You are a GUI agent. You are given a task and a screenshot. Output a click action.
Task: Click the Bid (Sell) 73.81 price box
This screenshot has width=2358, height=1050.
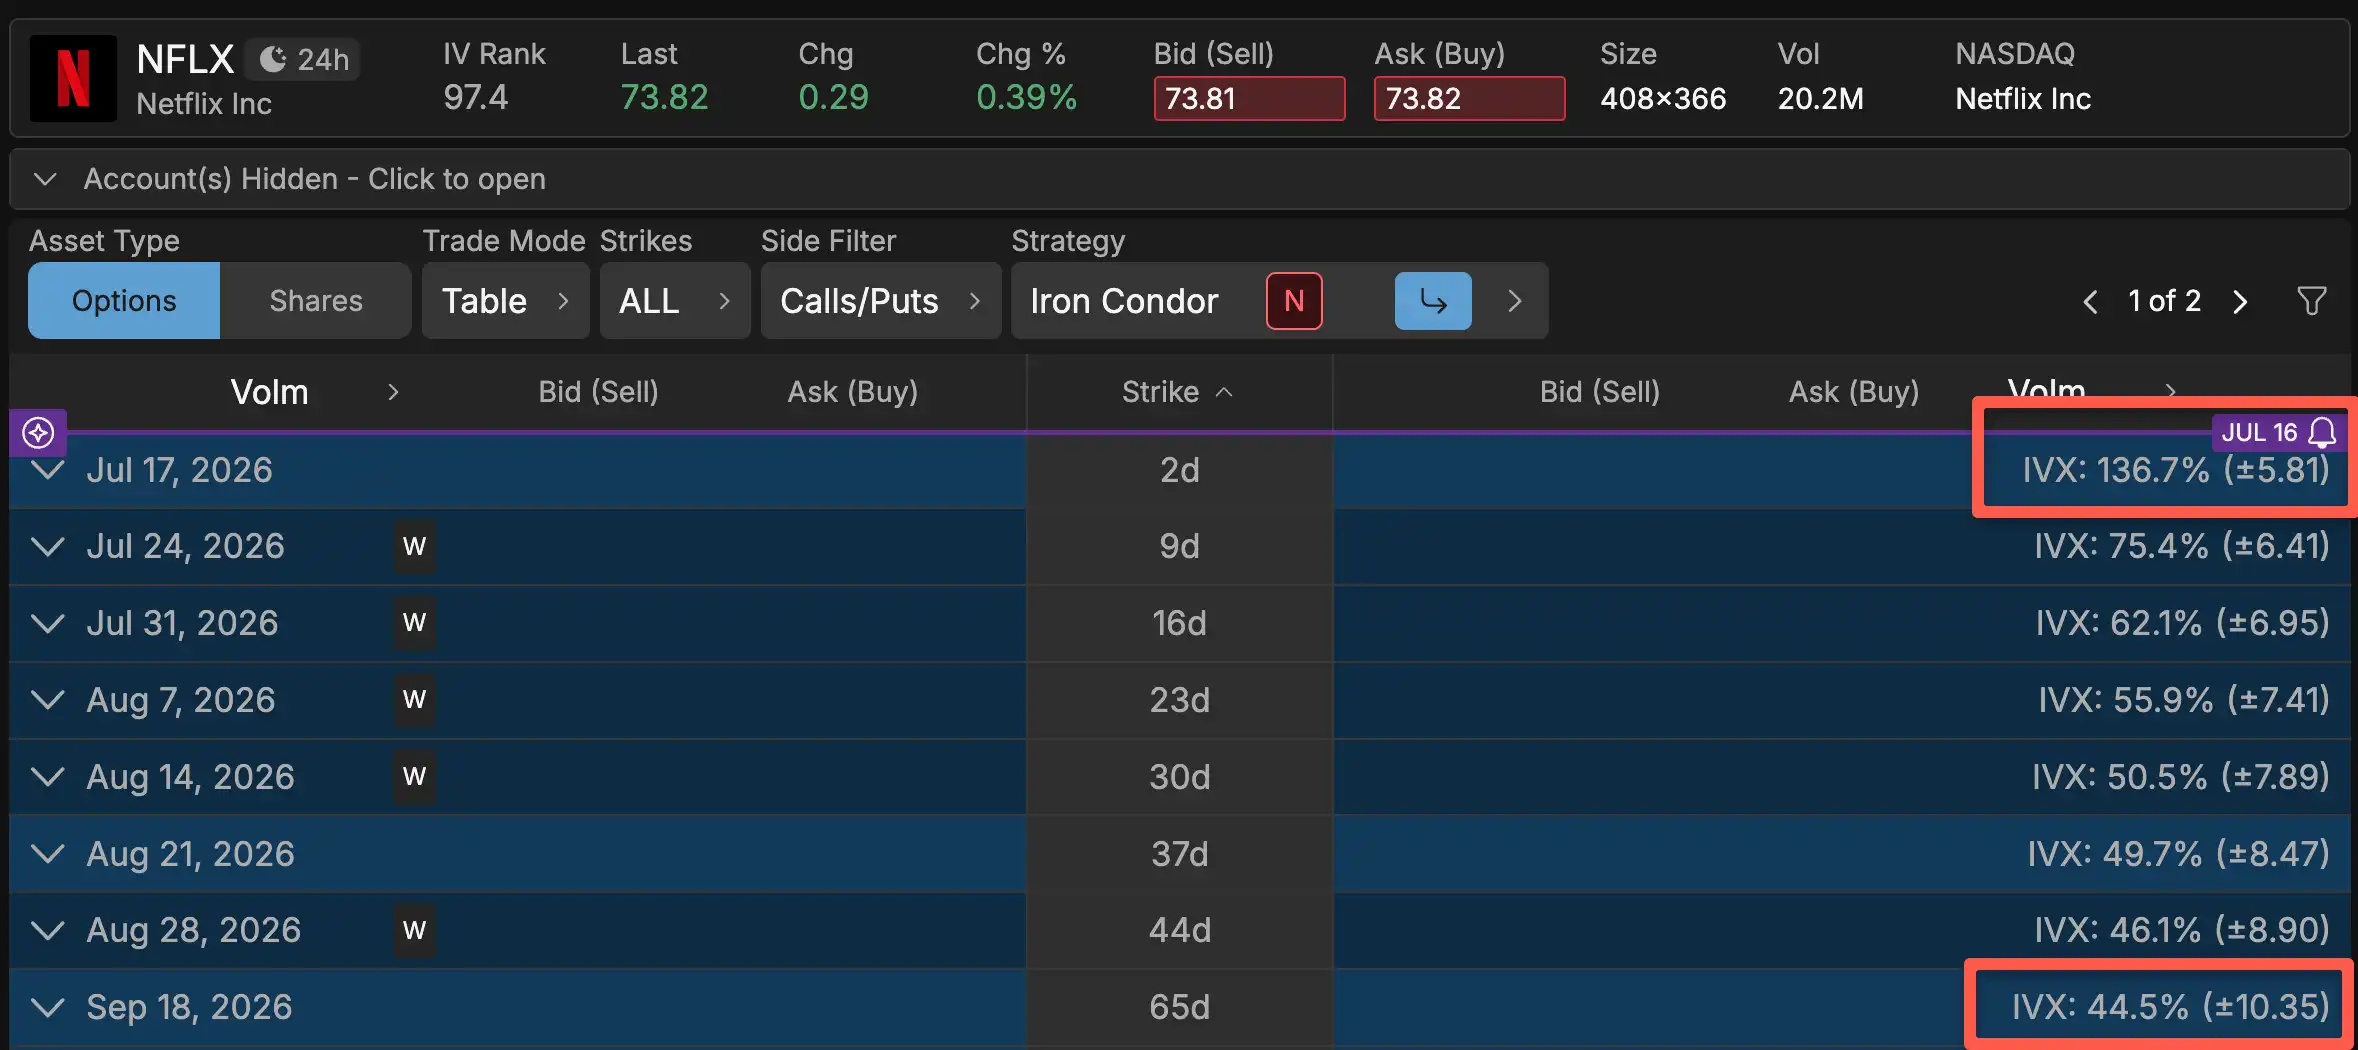tap(1249, 98)
